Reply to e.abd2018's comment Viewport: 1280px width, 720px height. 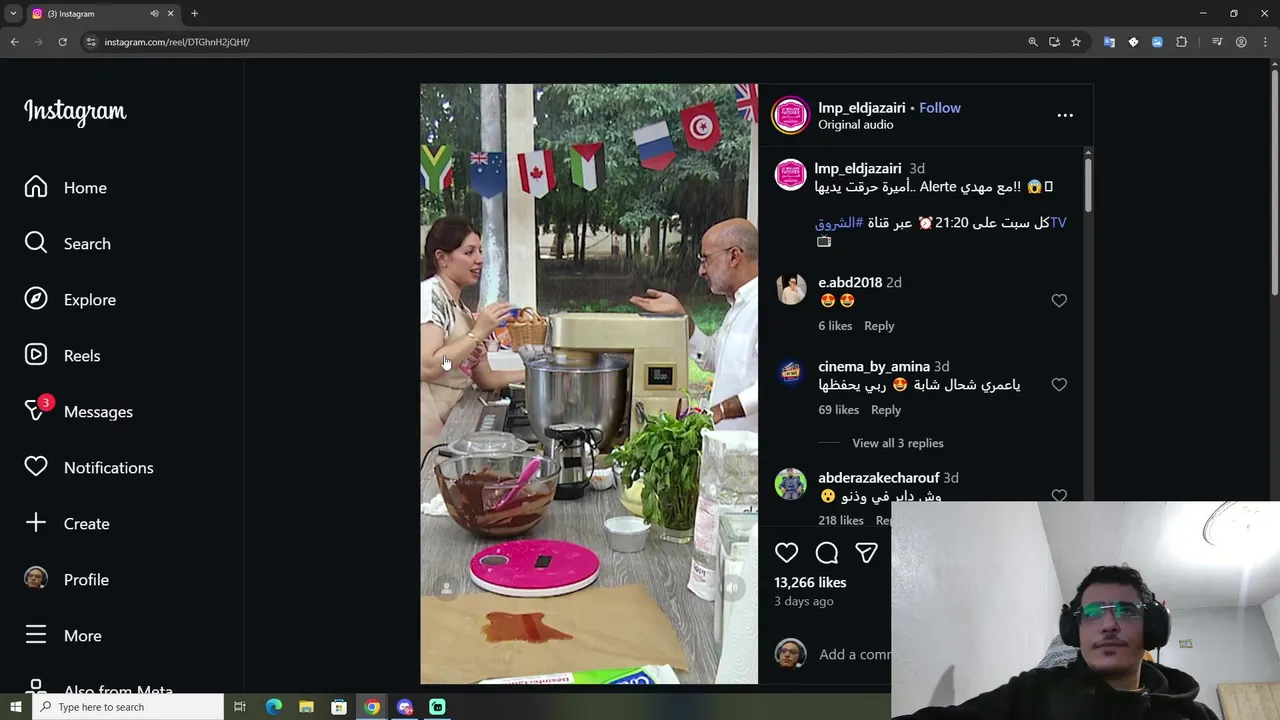click(879, 326)
